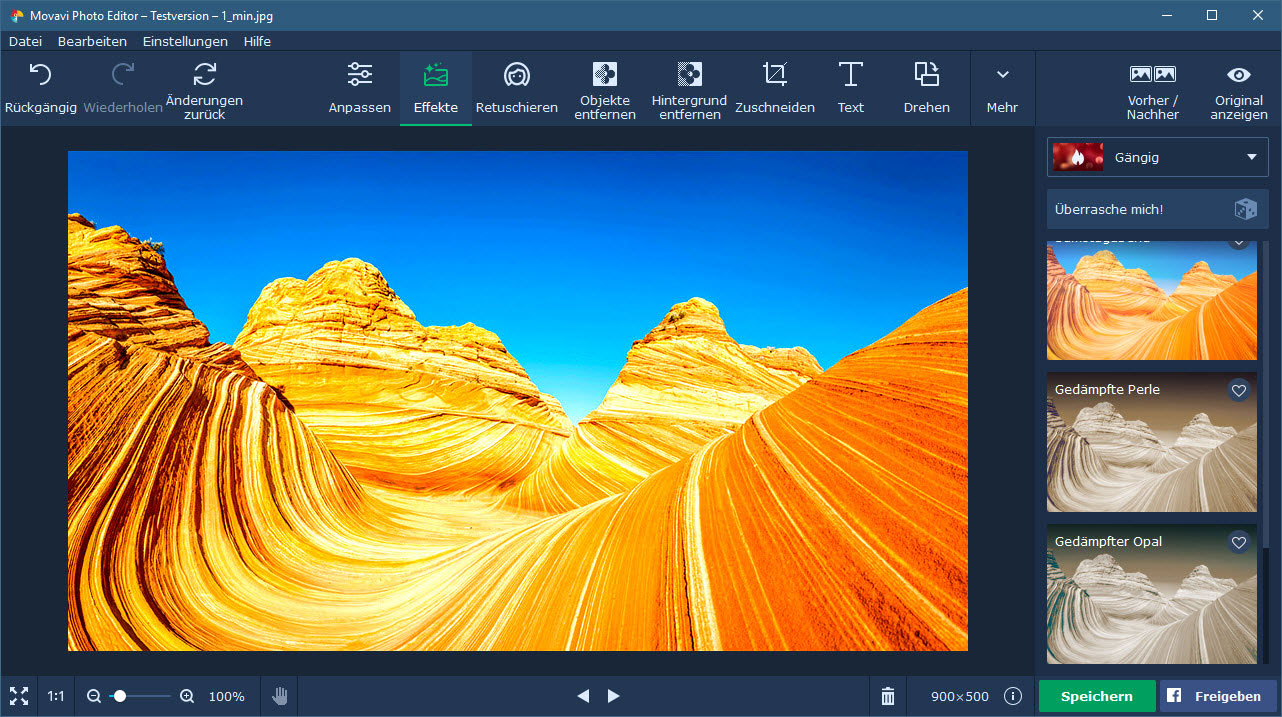The image size is (1282, 717).
Task: Select the Effekte tool
Action: (x=436, y=88)
